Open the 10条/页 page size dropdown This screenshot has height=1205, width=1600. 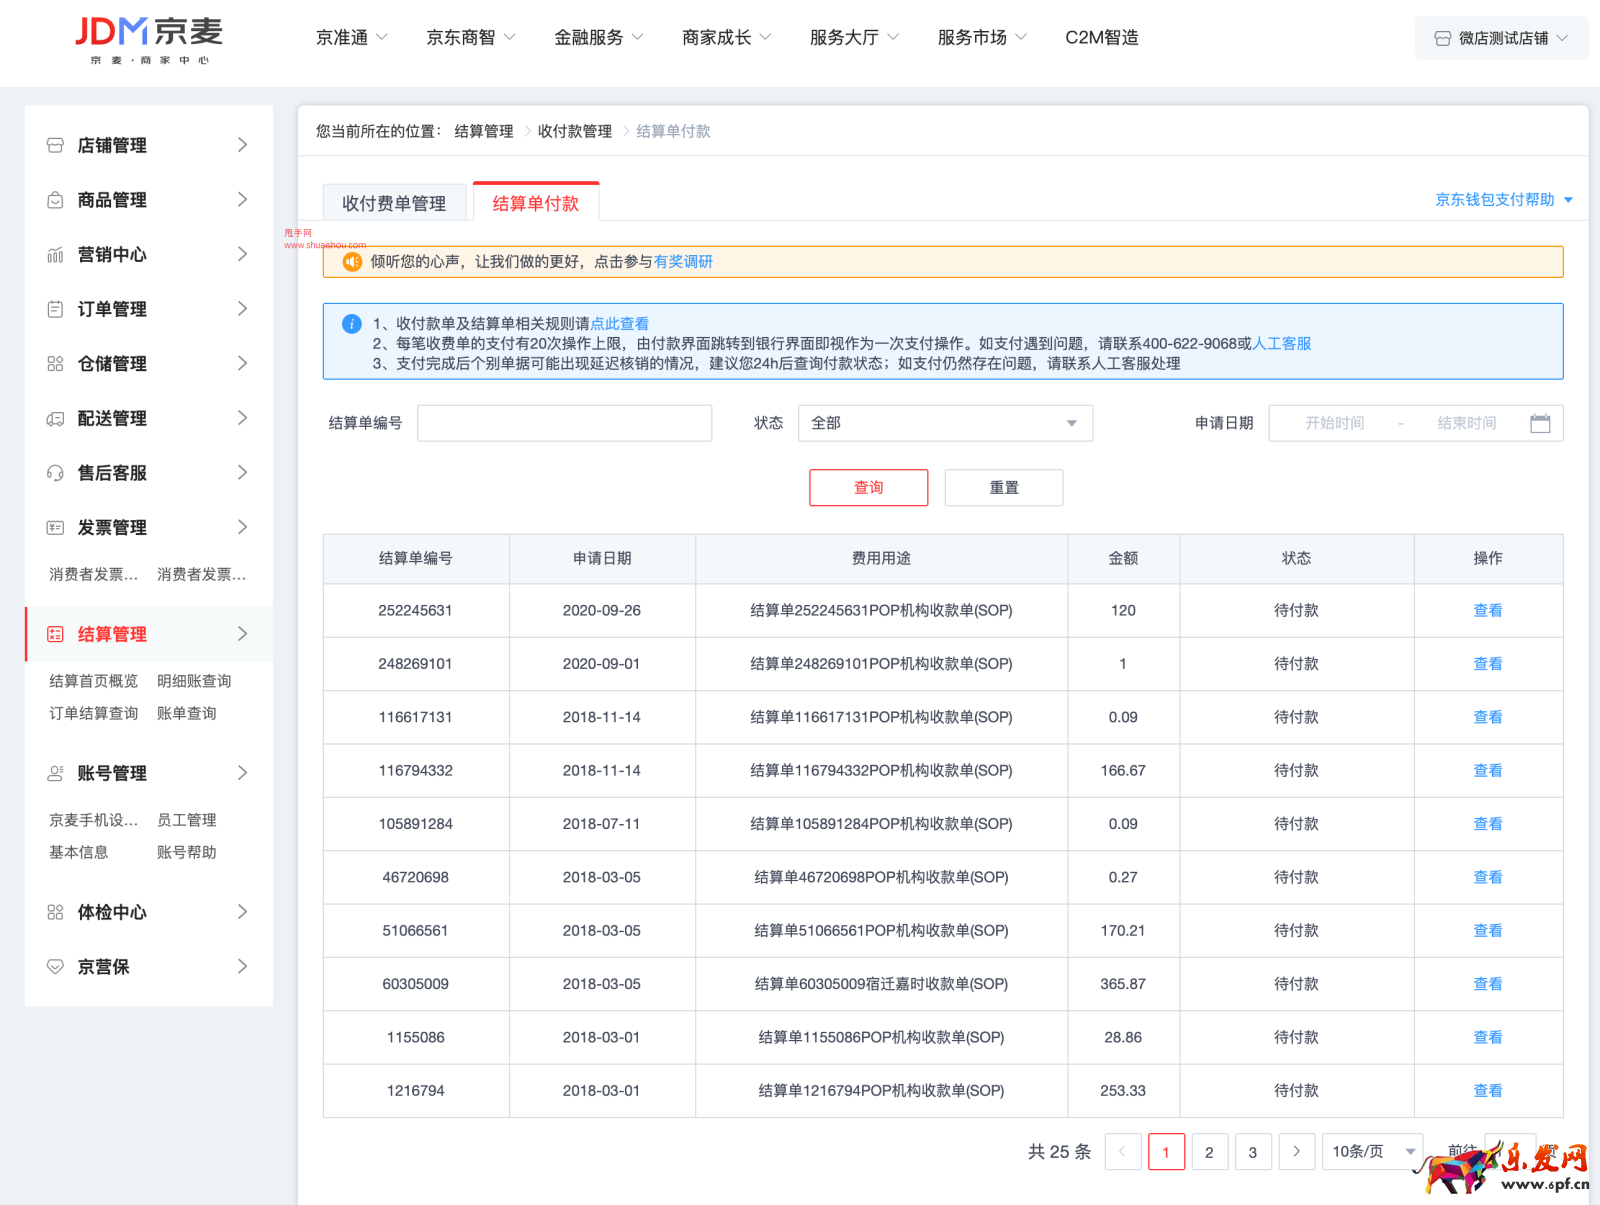click(x=1372, y=1151)
